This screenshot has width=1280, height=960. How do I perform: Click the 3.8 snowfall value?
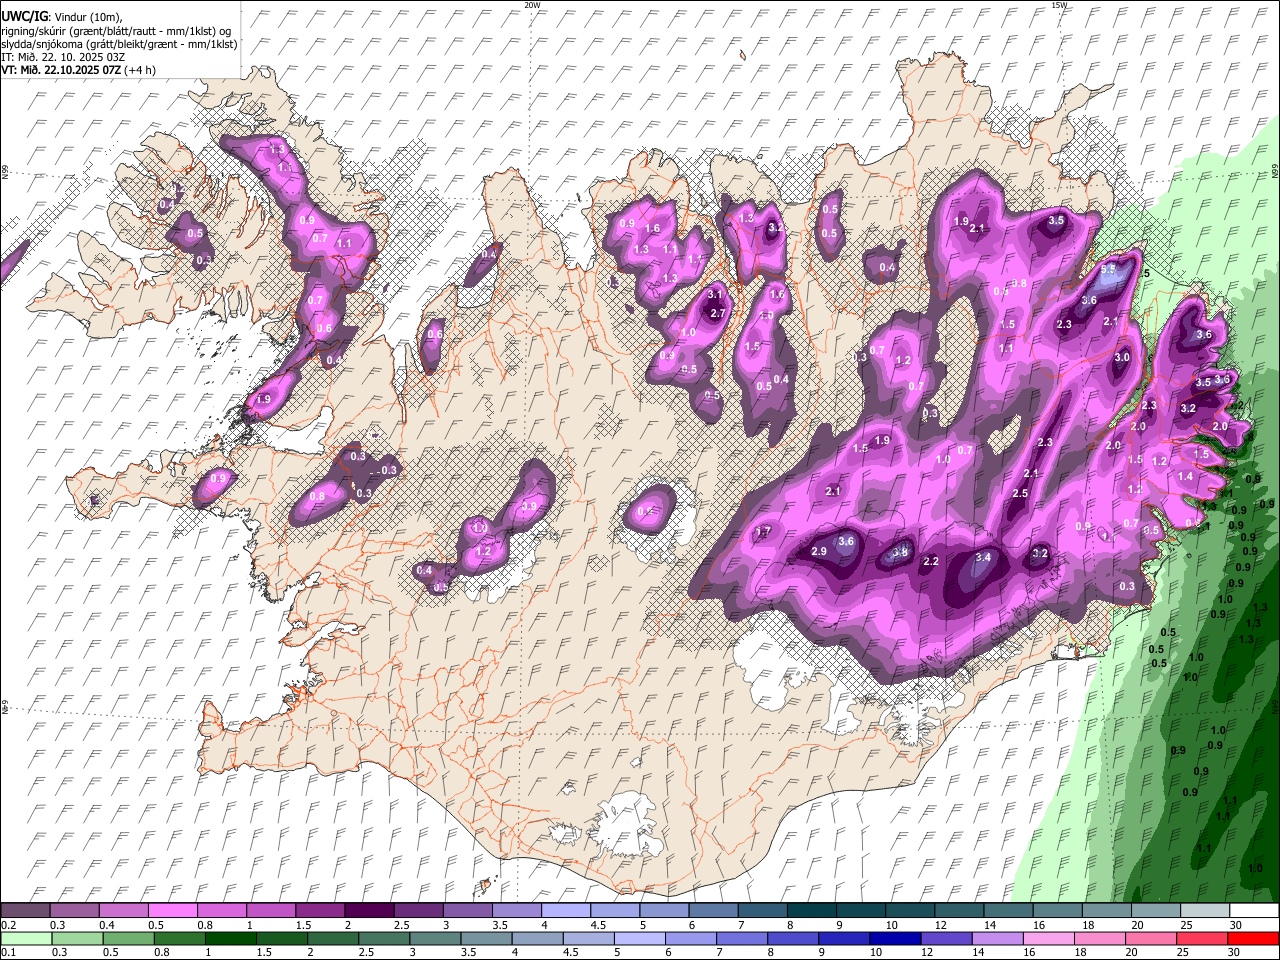(x=900, y=552)
